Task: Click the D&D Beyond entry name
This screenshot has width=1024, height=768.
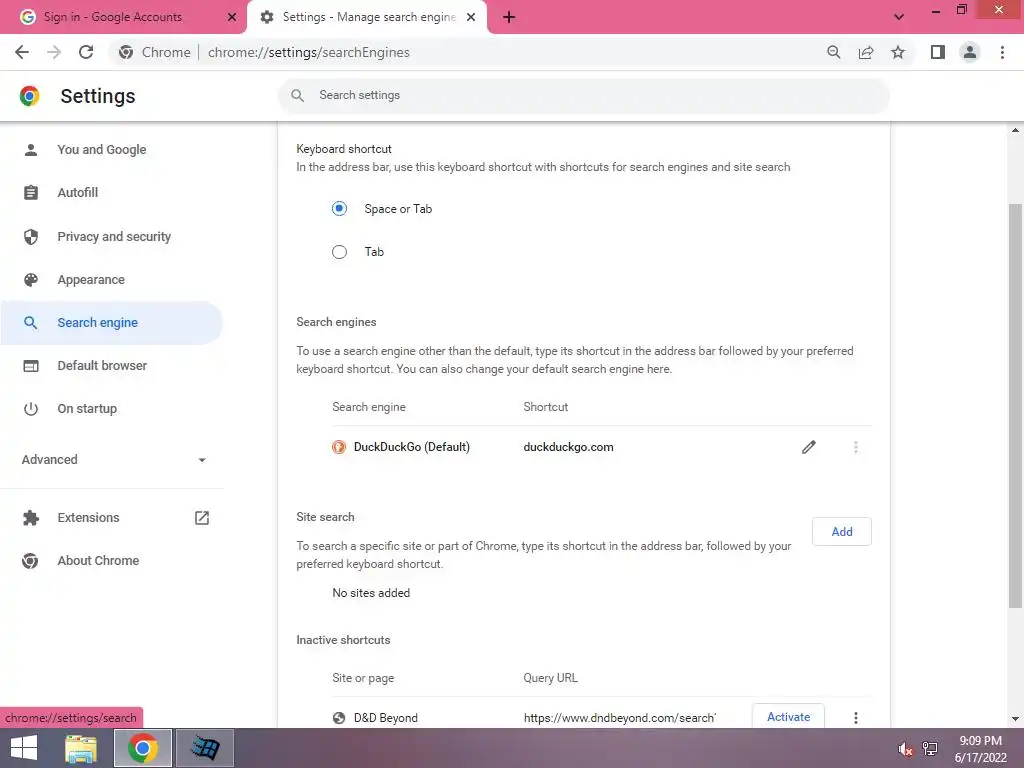Action: [x=385, y=718]
